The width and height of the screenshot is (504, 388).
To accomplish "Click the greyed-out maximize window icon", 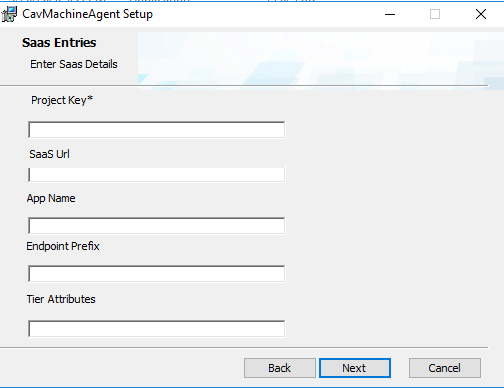I will coord(435,14).
